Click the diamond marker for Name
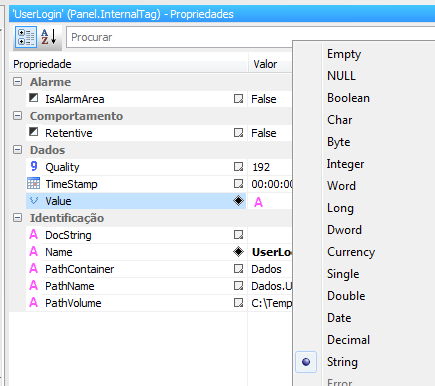 click(238, 252)
